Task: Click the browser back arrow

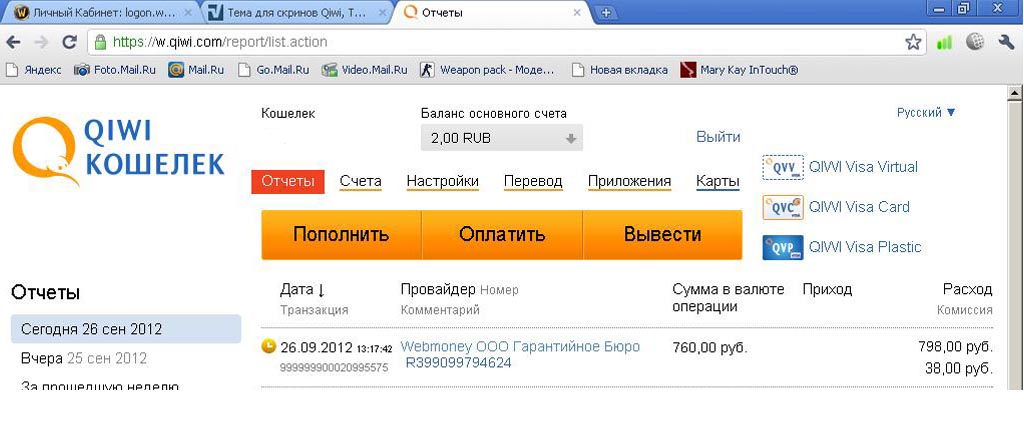Action: (14, 42)
